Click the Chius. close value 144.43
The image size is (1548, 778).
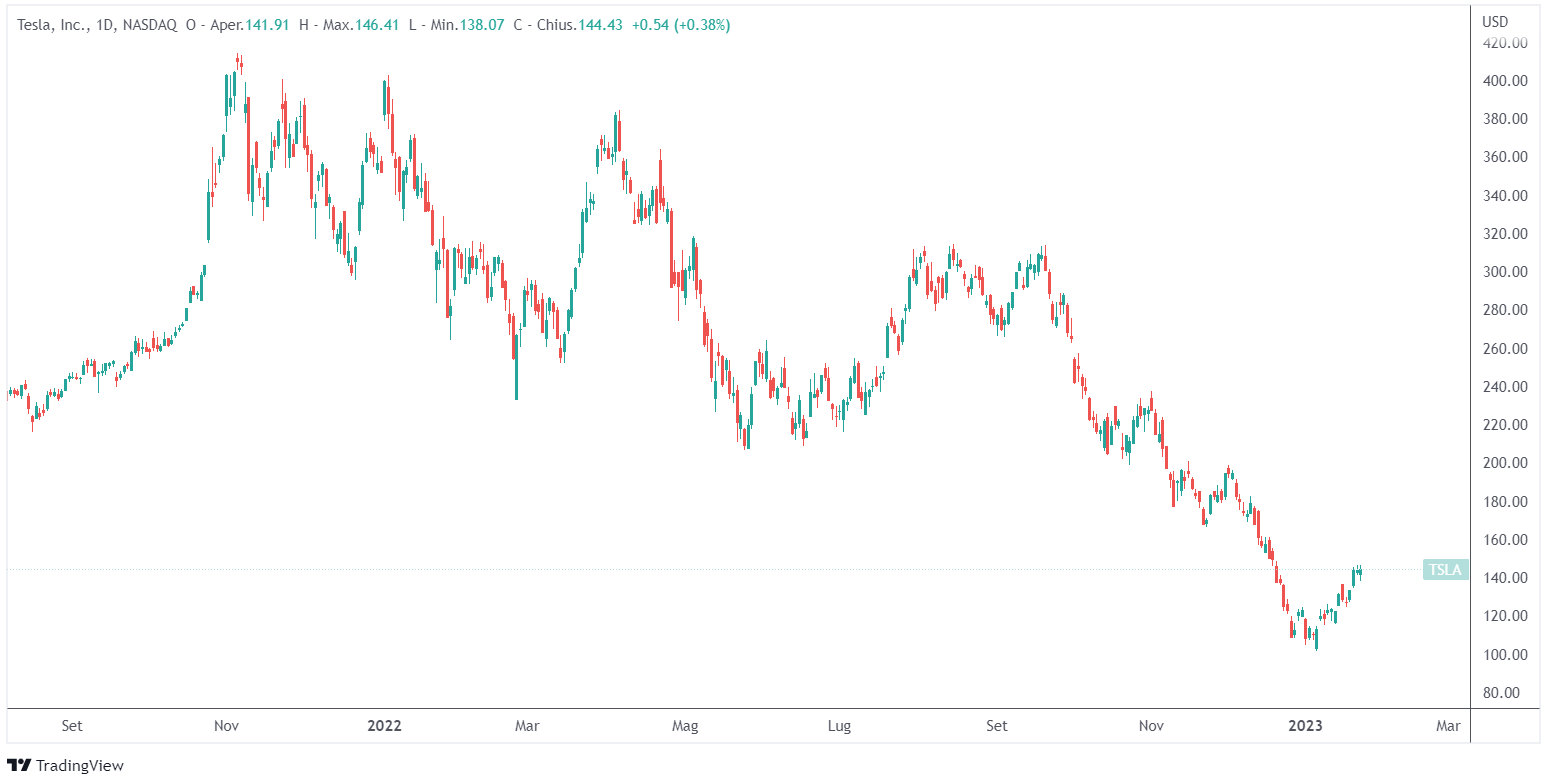pos(600,25)
